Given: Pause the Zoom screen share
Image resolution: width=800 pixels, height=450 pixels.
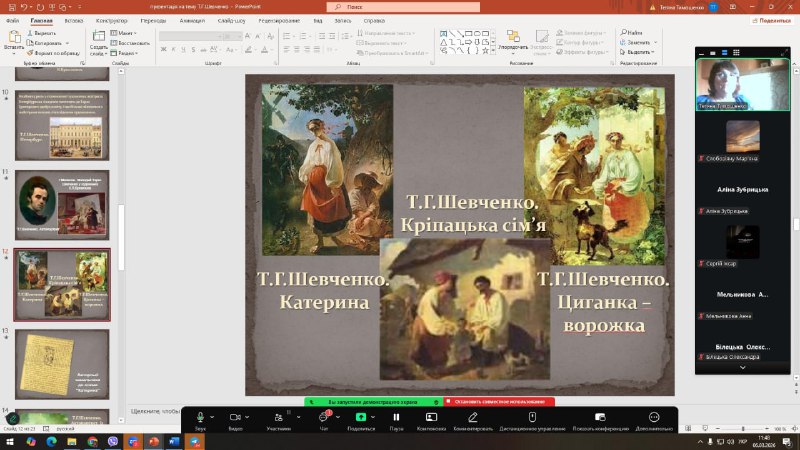Looking at the screenshot, I should pyautogui.click(x=396, y=417).
